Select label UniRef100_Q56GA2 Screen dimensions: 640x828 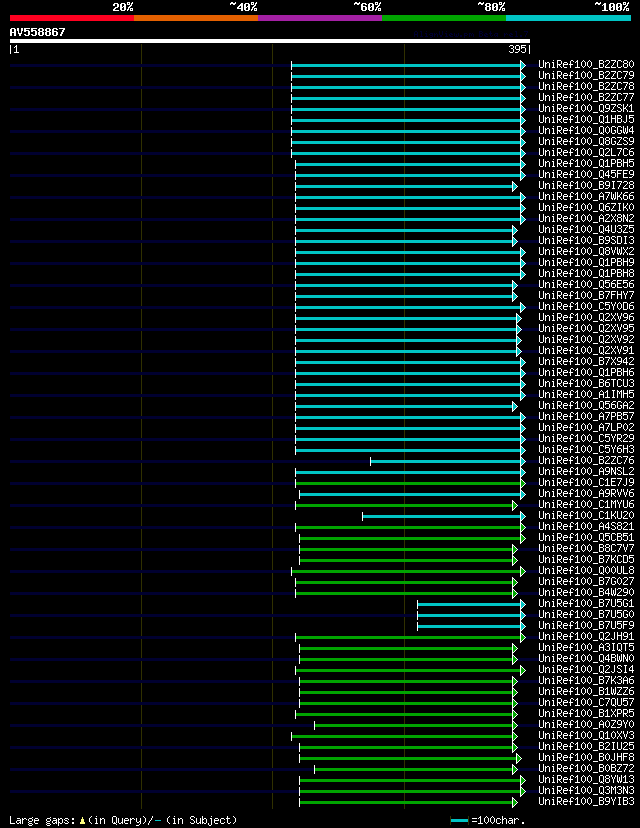coord(586,406)
